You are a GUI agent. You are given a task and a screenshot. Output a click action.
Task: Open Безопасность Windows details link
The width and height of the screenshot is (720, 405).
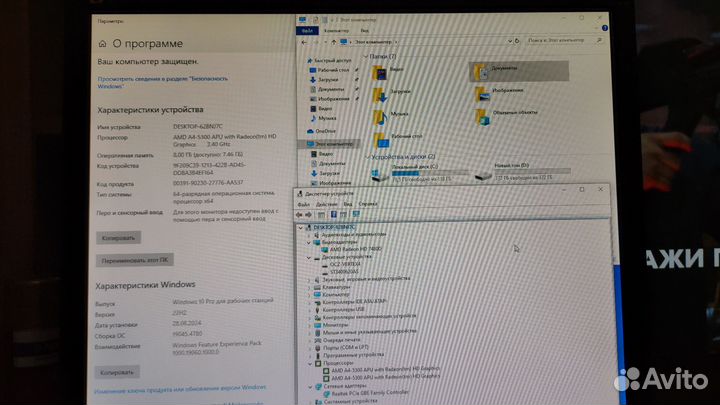click(163, 82)
